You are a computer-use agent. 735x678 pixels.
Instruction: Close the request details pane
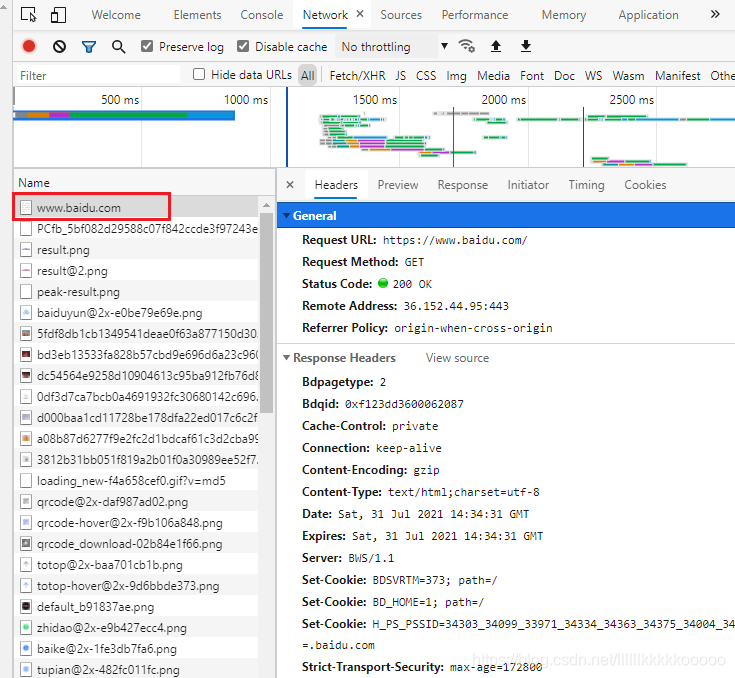290,185
